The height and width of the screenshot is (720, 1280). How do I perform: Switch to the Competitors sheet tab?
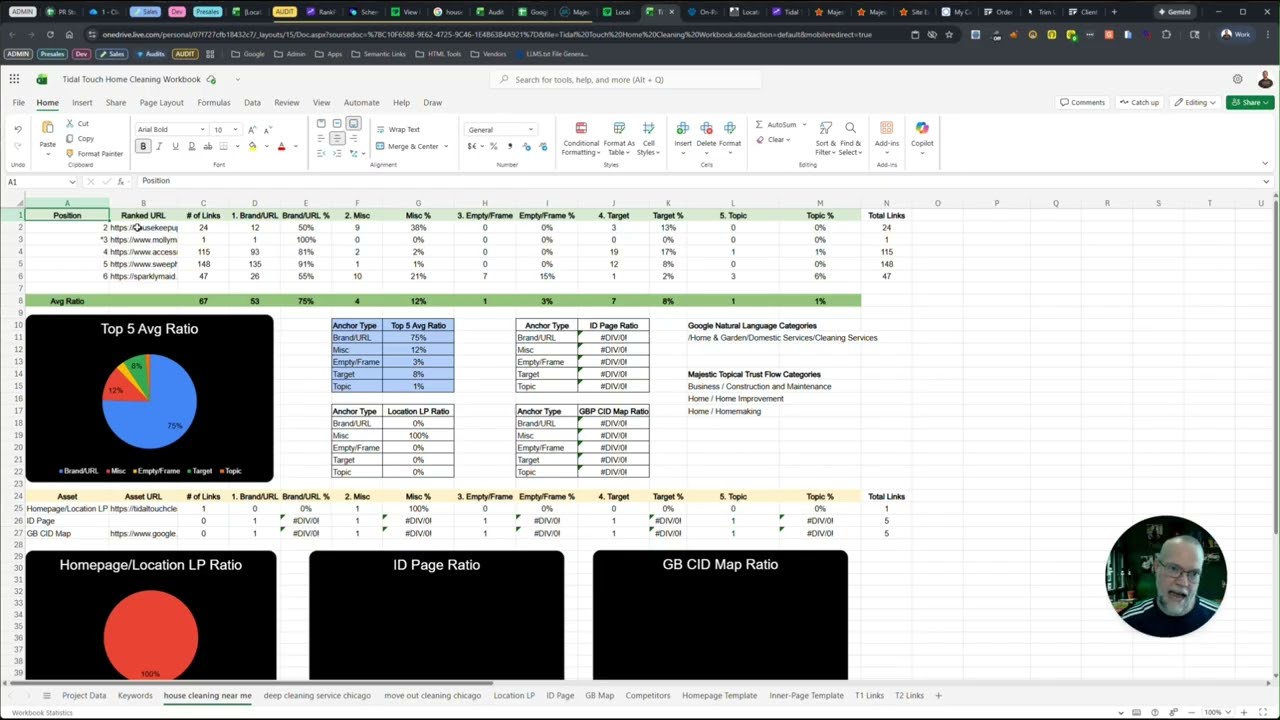point(648,695)
